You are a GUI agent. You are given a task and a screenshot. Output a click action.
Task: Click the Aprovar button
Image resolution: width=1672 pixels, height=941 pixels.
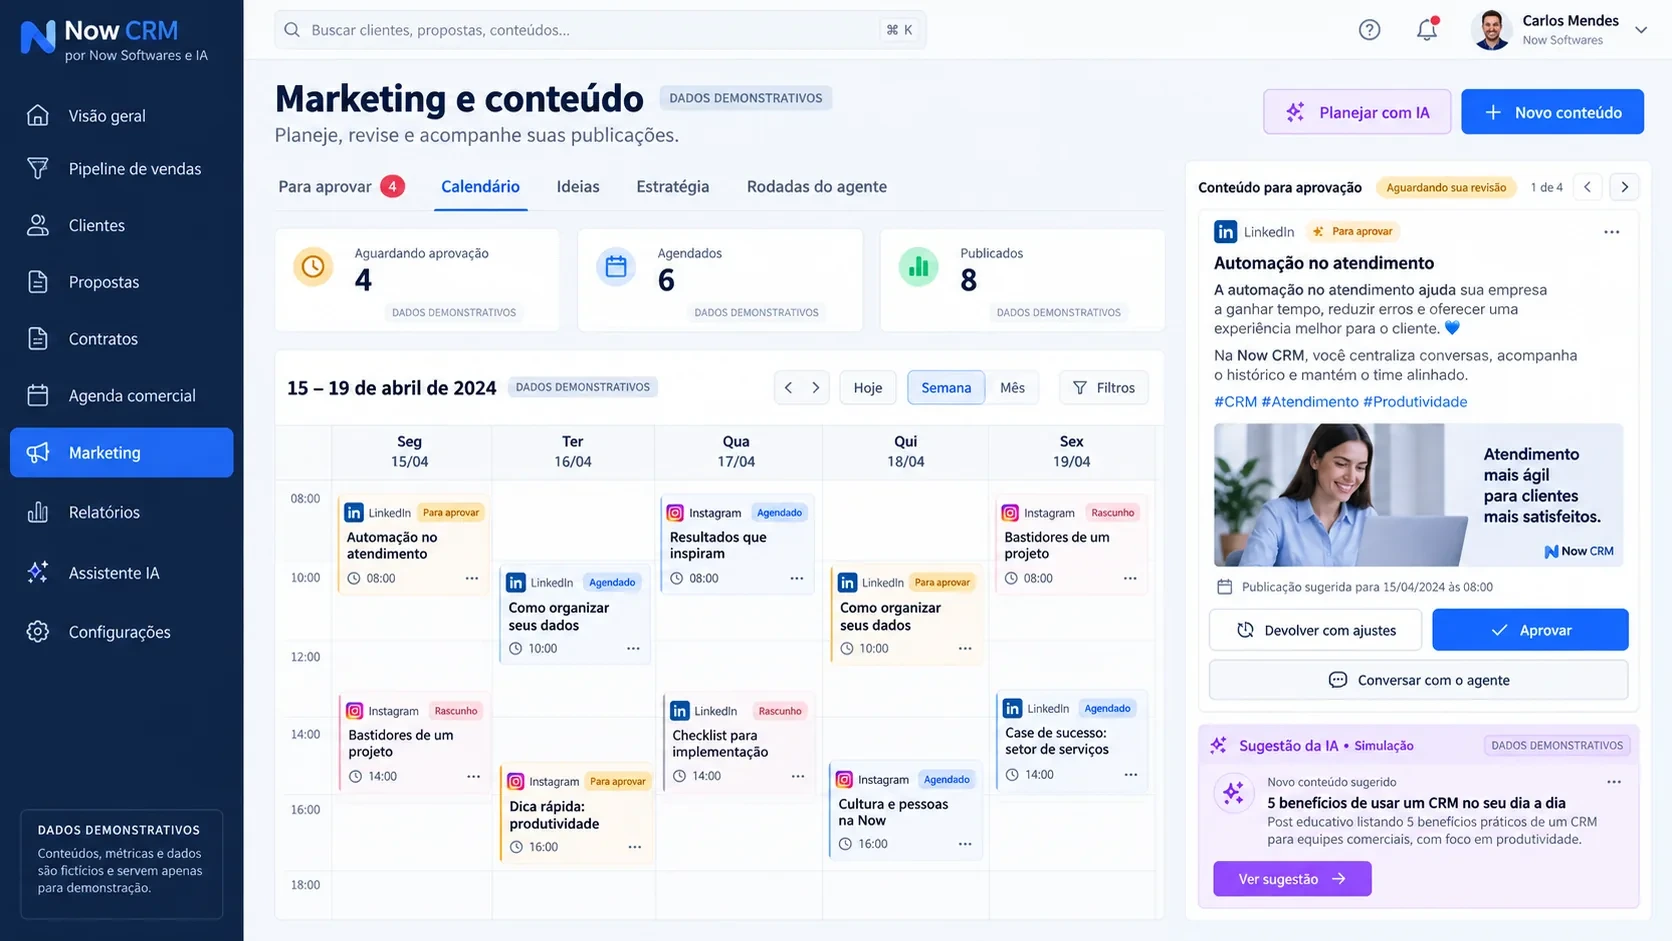[x=1530, y=630]
